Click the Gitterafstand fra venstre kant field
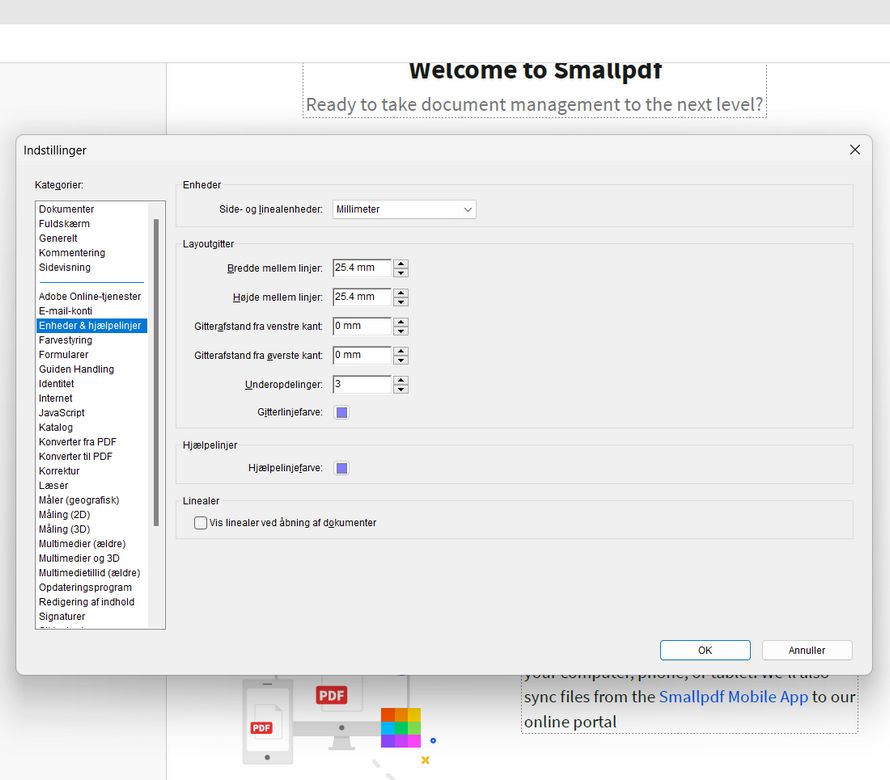The height and width of the screenshot is (780, 890). click(x=362, y=326)
